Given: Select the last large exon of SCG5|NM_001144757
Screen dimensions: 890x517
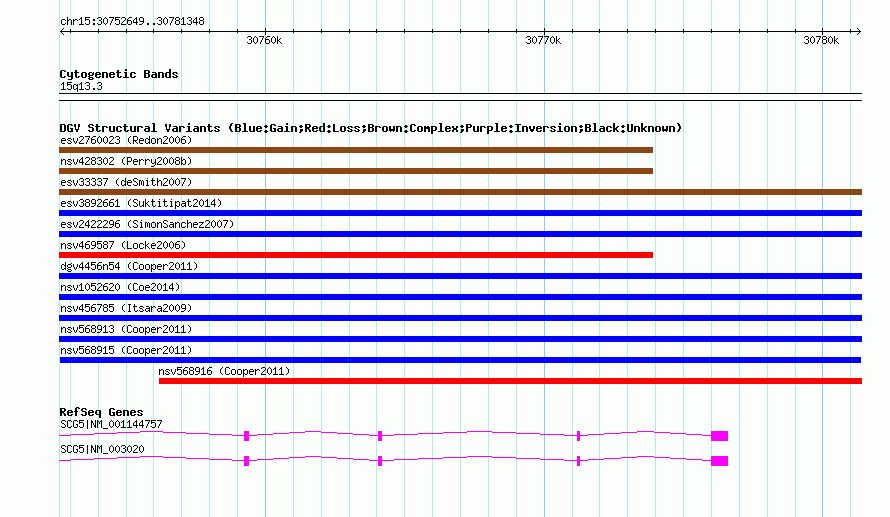Looking at the screenshot, I should tap(720, 436).
